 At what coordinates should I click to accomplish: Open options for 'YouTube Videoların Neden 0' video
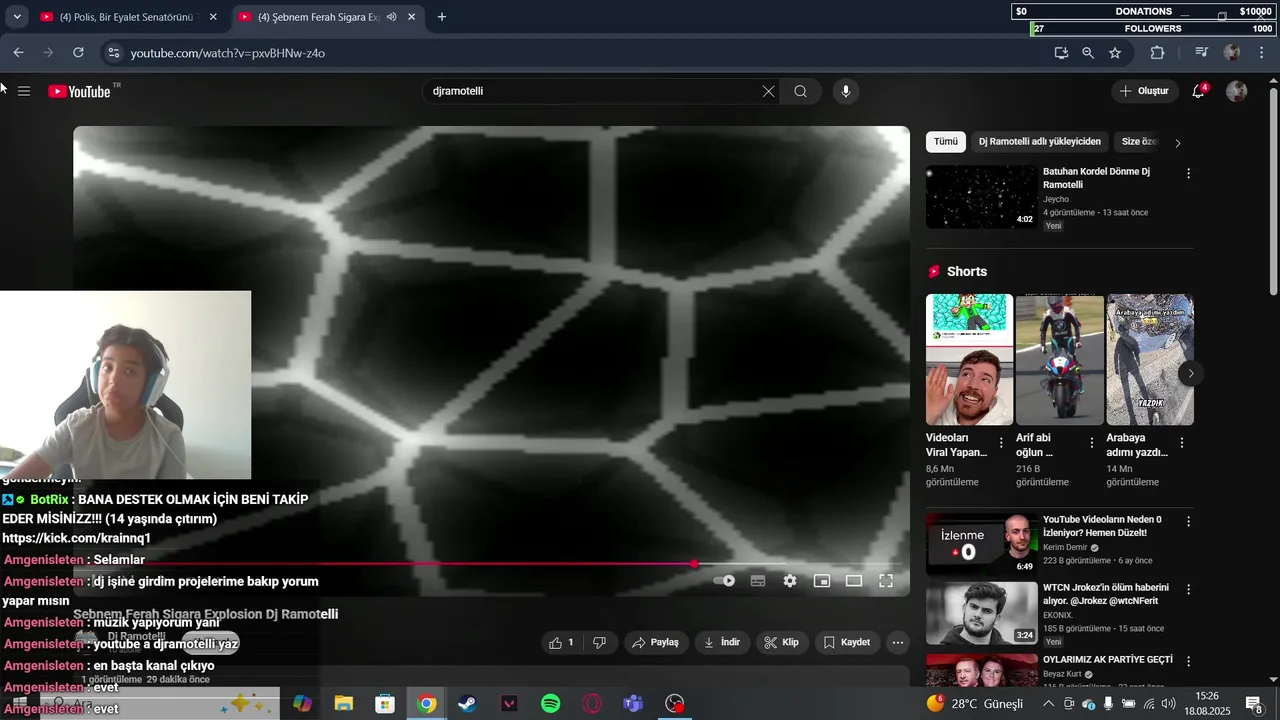1188,521
